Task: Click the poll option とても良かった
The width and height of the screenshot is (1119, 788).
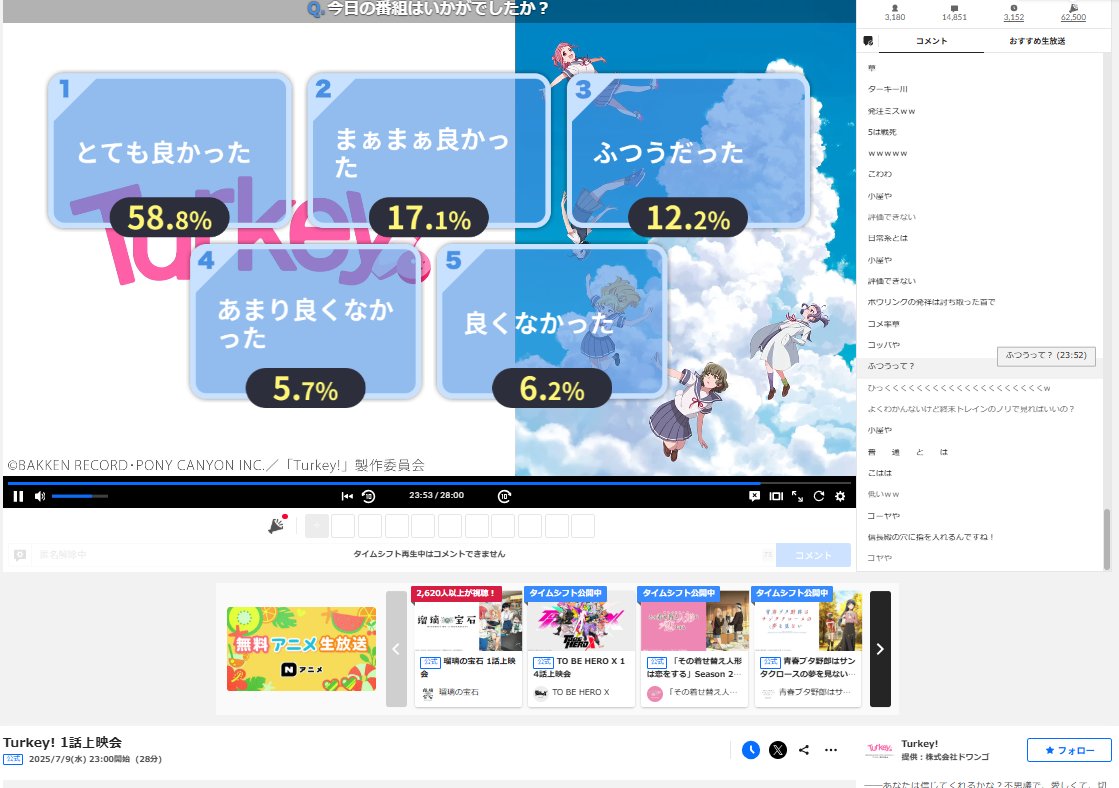Action: coord(170,150)
